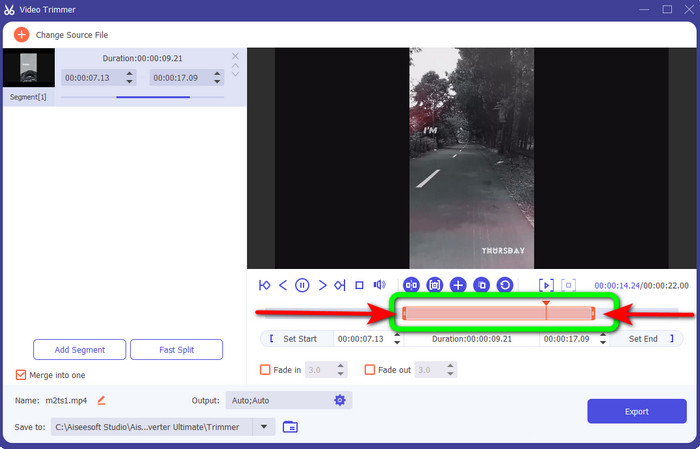The image size is (700, 449).
Task: Enable the Fade out checkbox
Action: (x=370, y=370)
